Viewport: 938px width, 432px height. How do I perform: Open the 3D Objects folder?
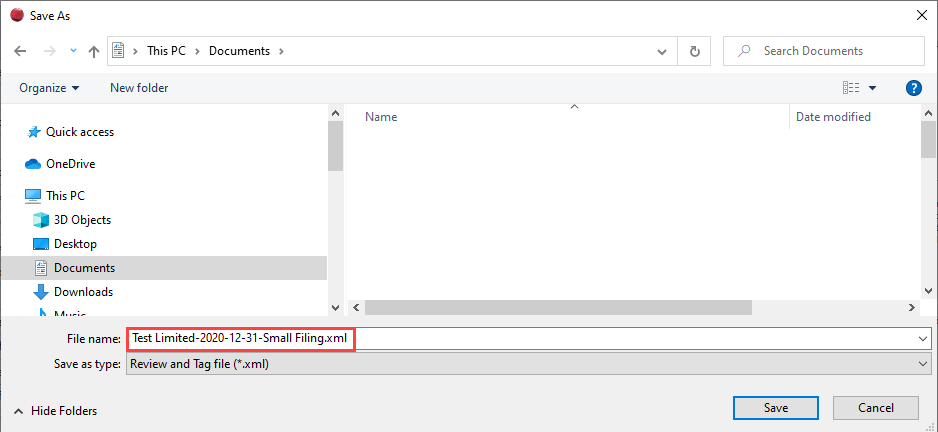[x=82, y=220]
